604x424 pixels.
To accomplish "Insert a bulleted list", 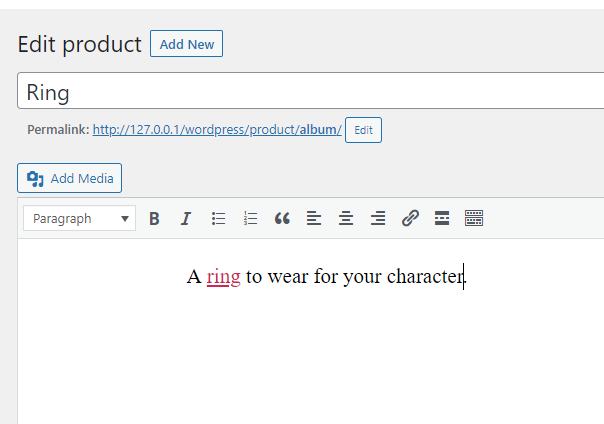I will [218, 218].
